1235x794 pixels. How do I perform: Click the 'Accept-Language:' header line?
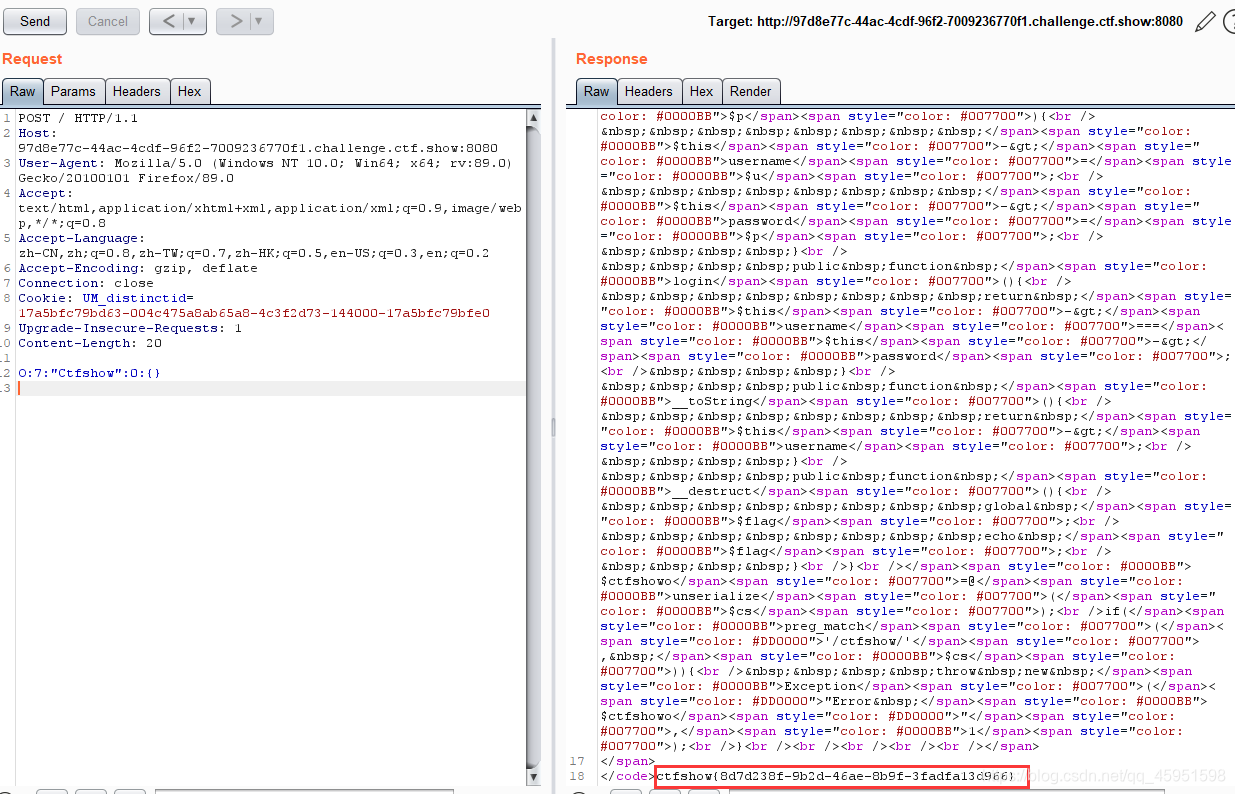click(x=81, y=238)
